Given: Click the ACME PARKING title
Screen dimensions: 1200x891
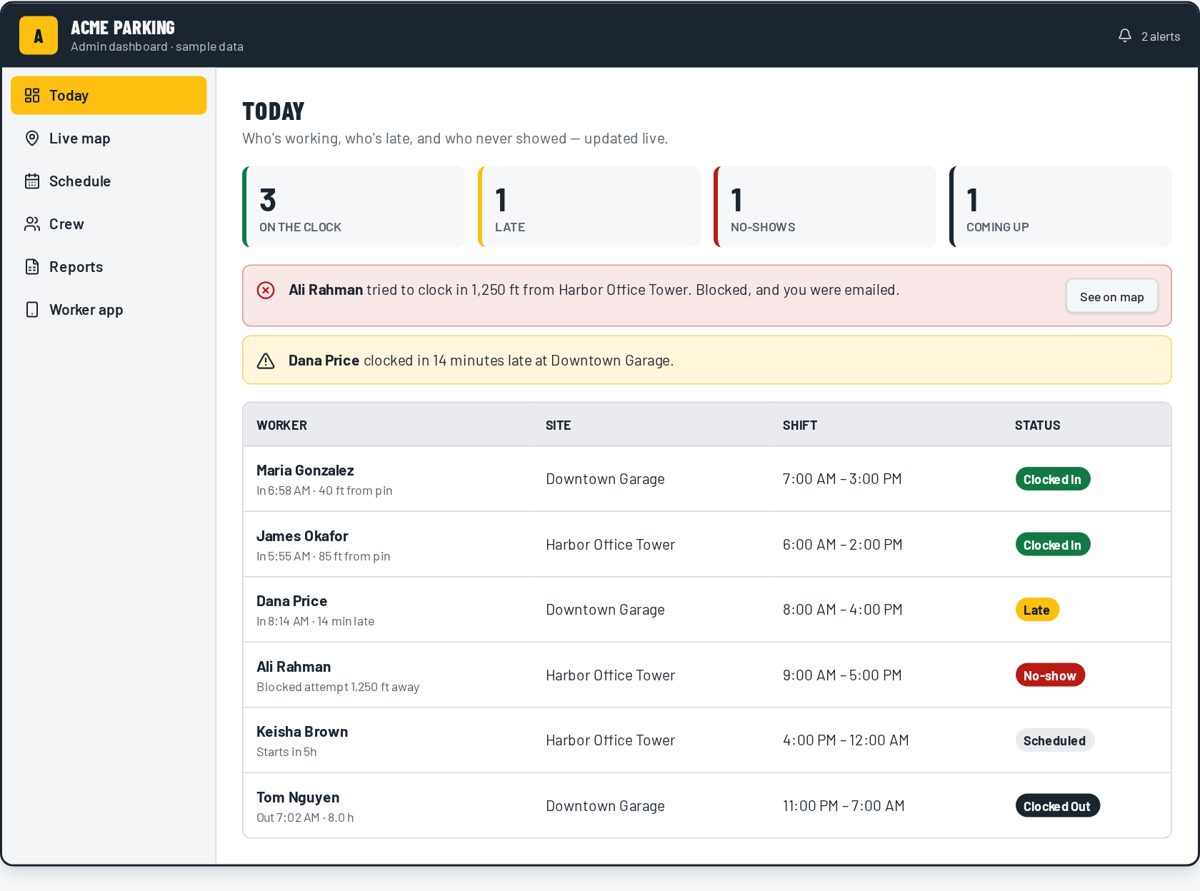Looking at the screenshot, I should click(122, 28).
